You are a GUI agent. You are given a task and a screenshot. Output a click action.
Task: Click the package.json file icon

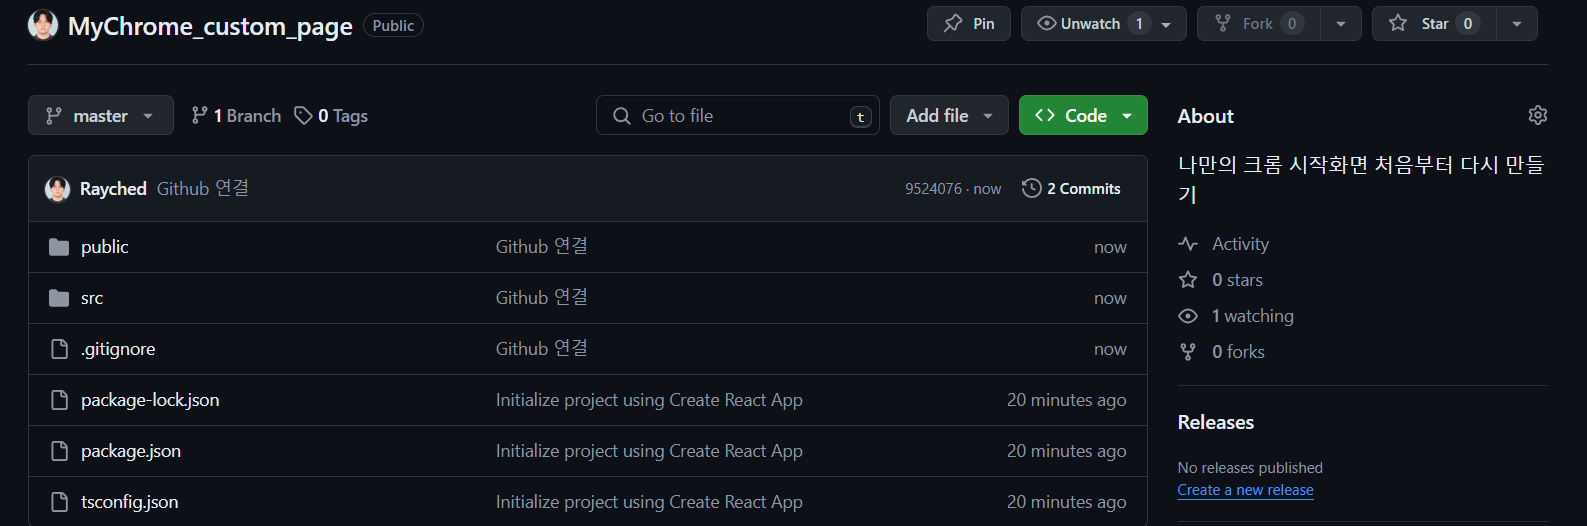click(59, 451)
